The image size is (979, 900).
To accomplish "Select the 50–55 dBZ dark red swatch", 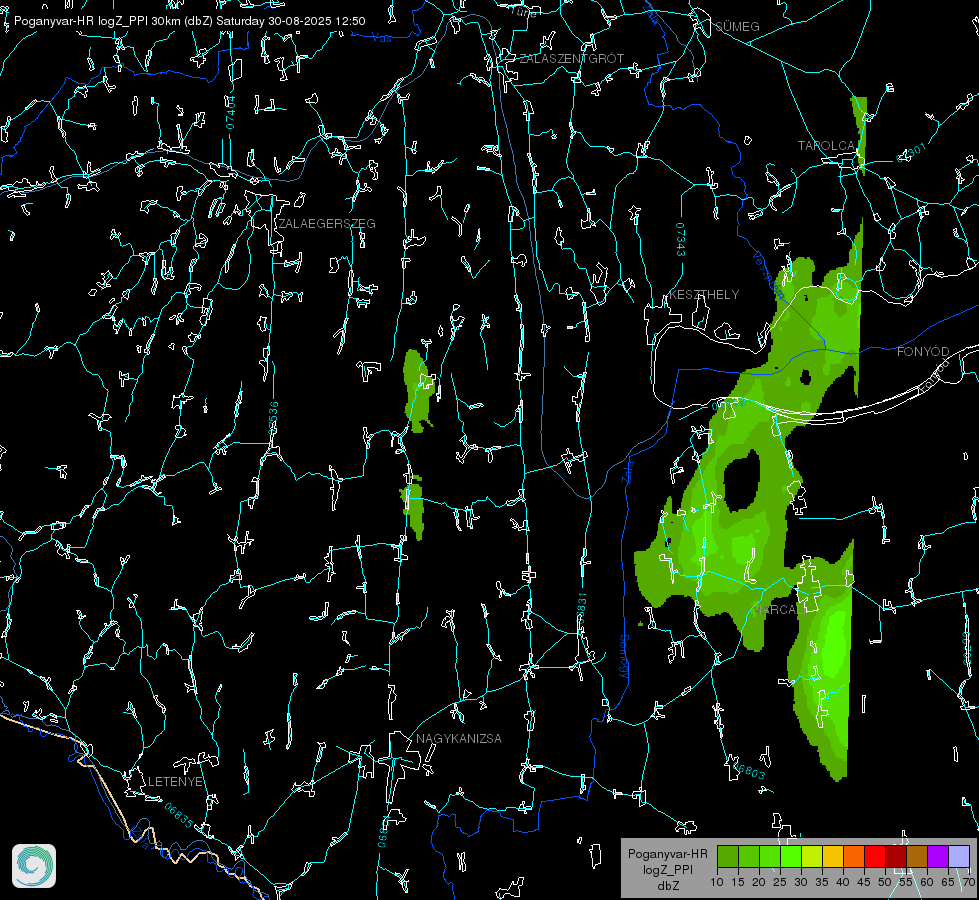I will (x=896, y=856).
